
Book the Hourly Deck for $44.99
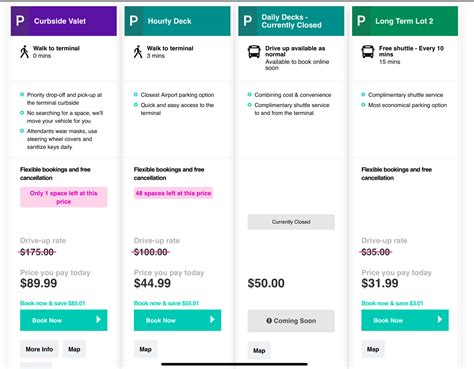pyautogui.click(x=177, y=320)
